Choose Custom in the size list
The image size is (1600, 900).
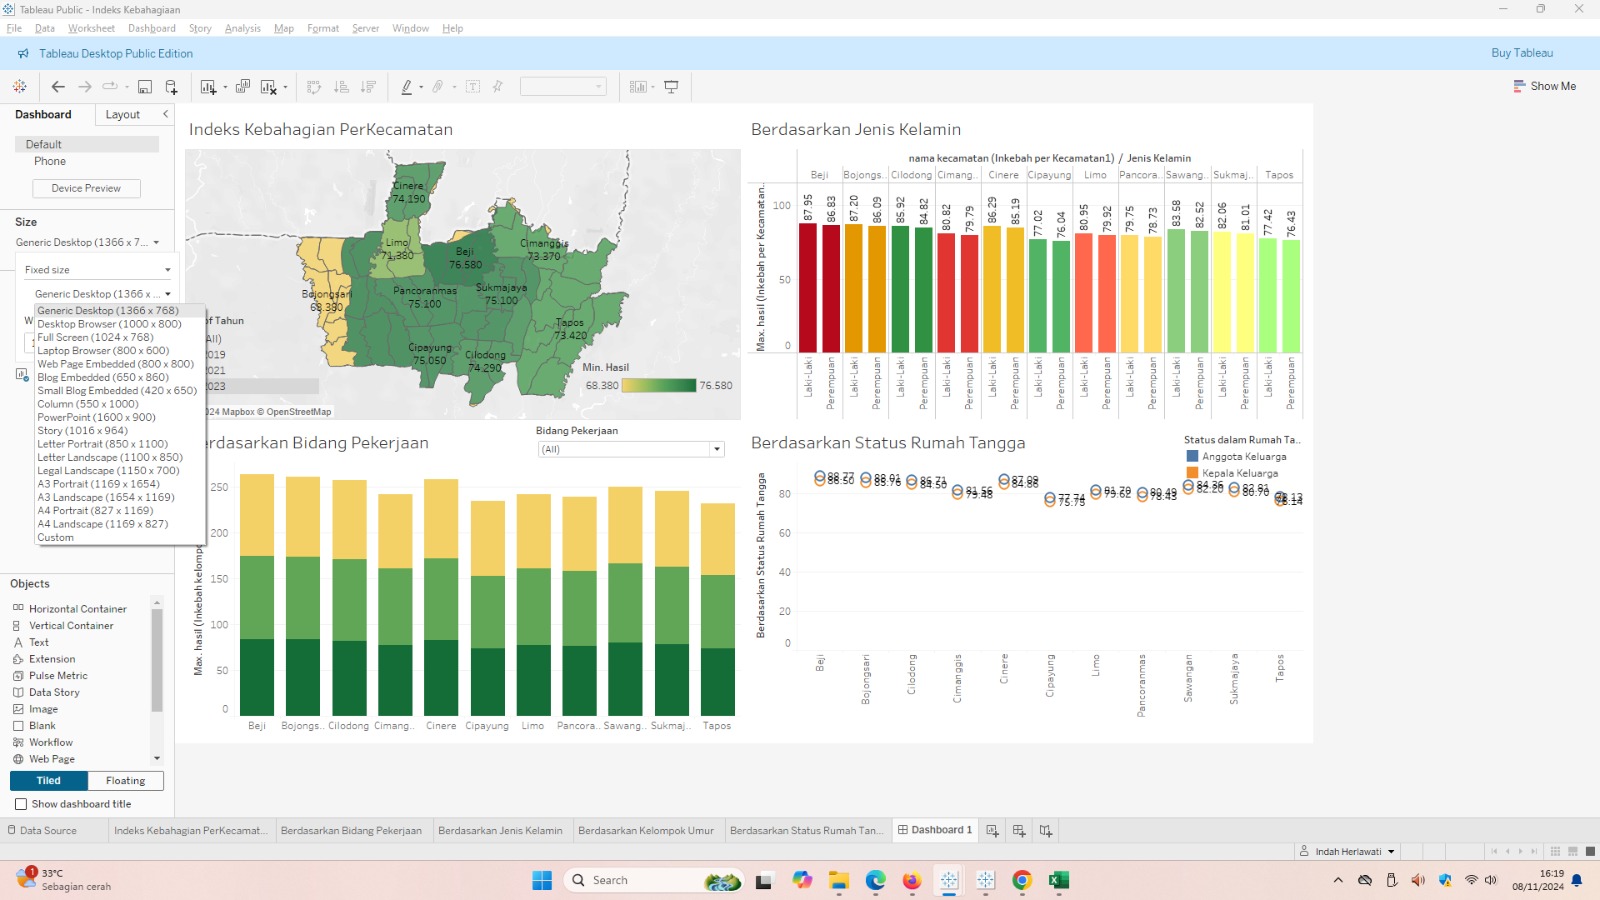coord(56,537)
